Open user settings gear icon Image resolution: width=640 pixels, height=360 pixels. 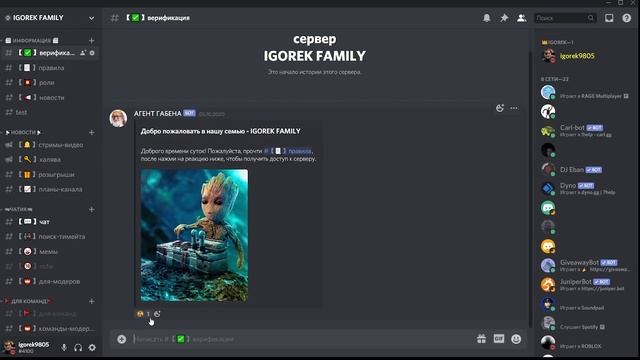[92, 348]
